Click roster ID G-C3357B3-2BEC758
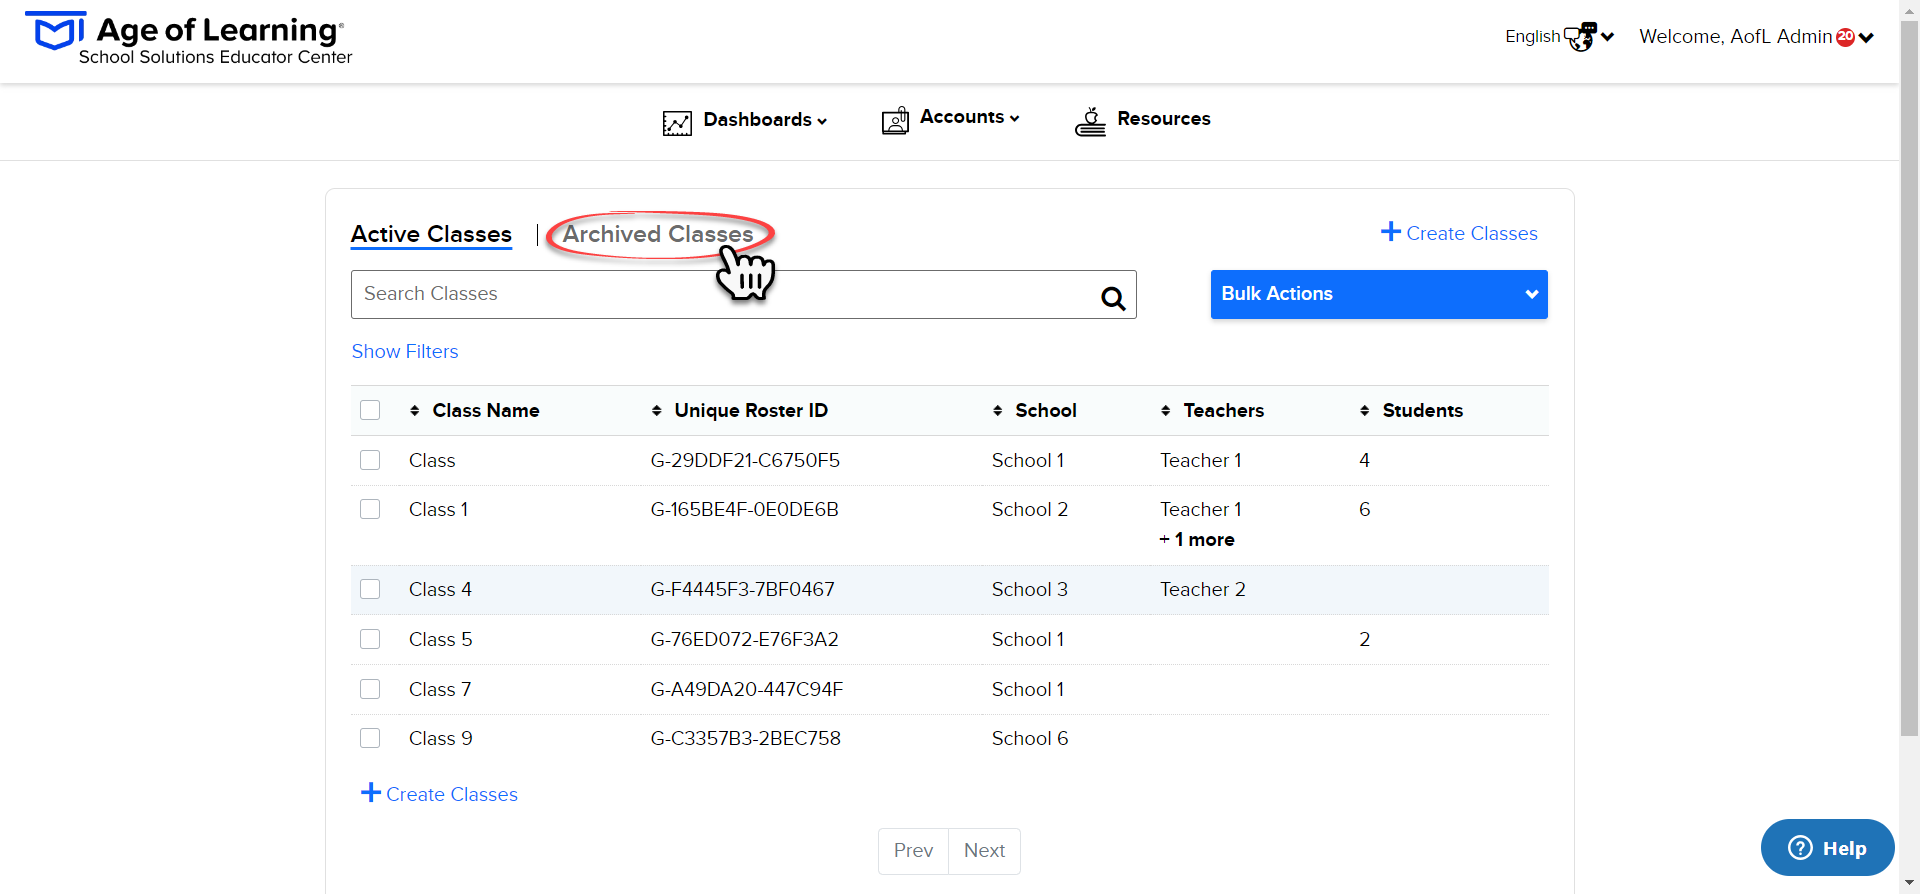Image resolution: width=1920 pixels, height=894 pixels. click(745, 739)
